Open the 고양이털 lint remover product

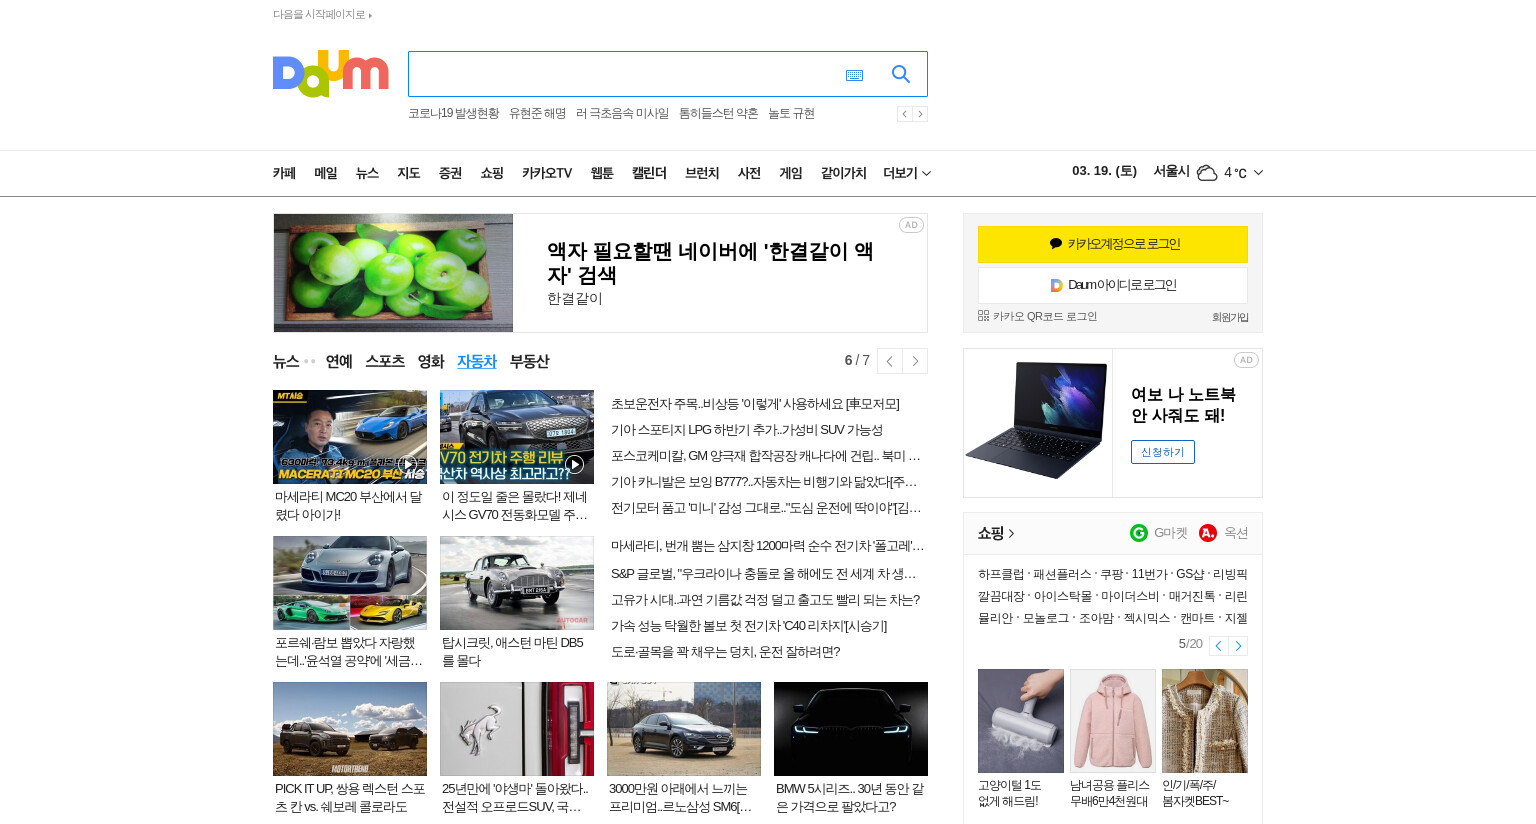coord(1021,721)
